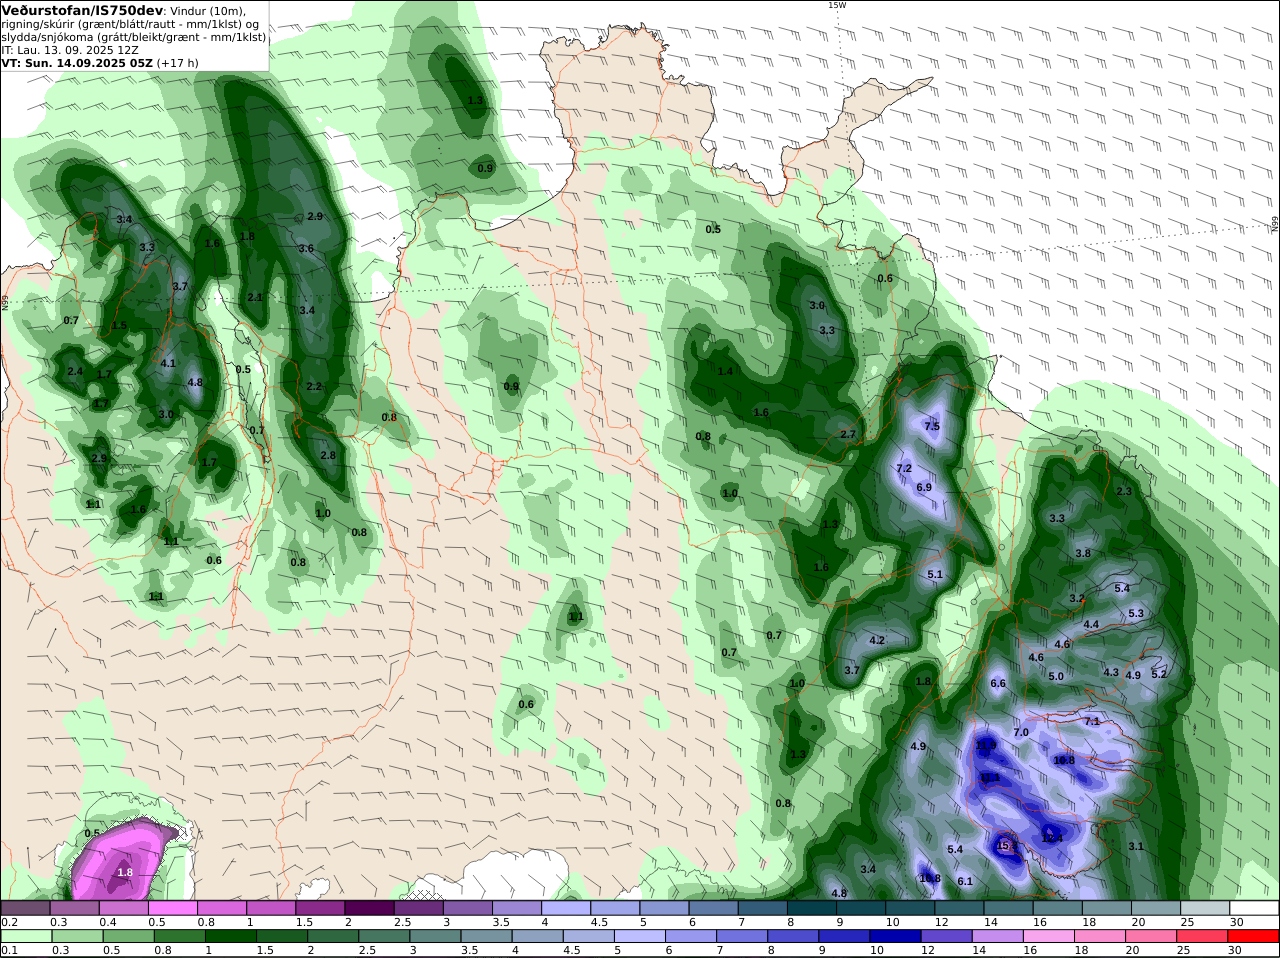Click the 7.1 precipitation value on the map

click(x=1092, y=721)
